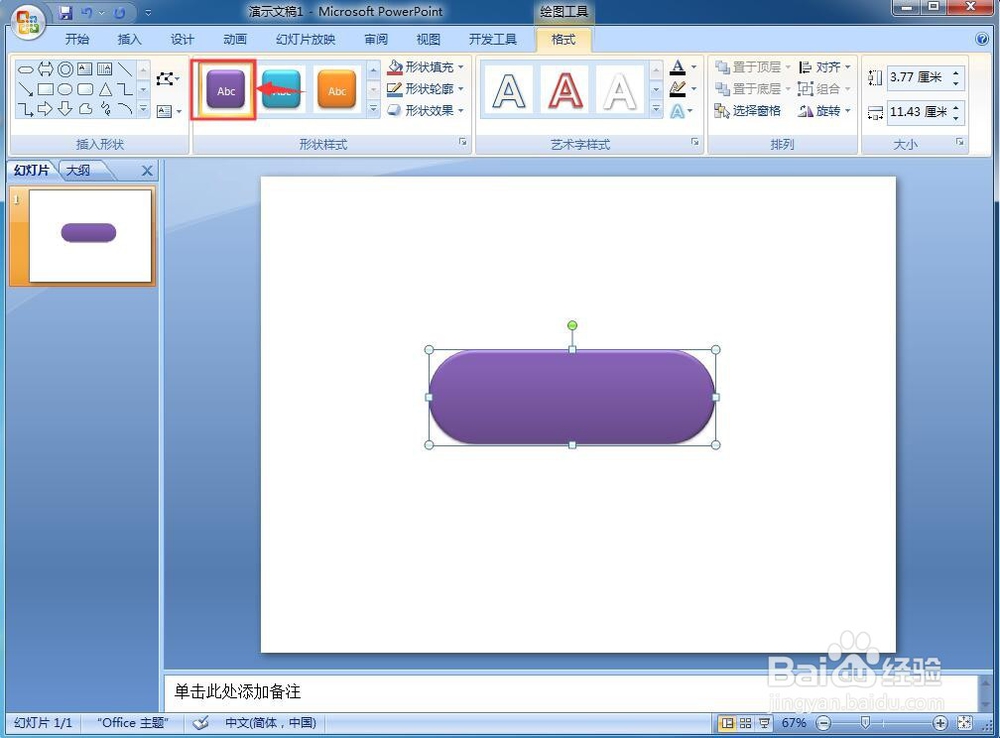1000x738 pixels.
Task: Switch to the 插入 ribbon tab
Action: [129, 39]
